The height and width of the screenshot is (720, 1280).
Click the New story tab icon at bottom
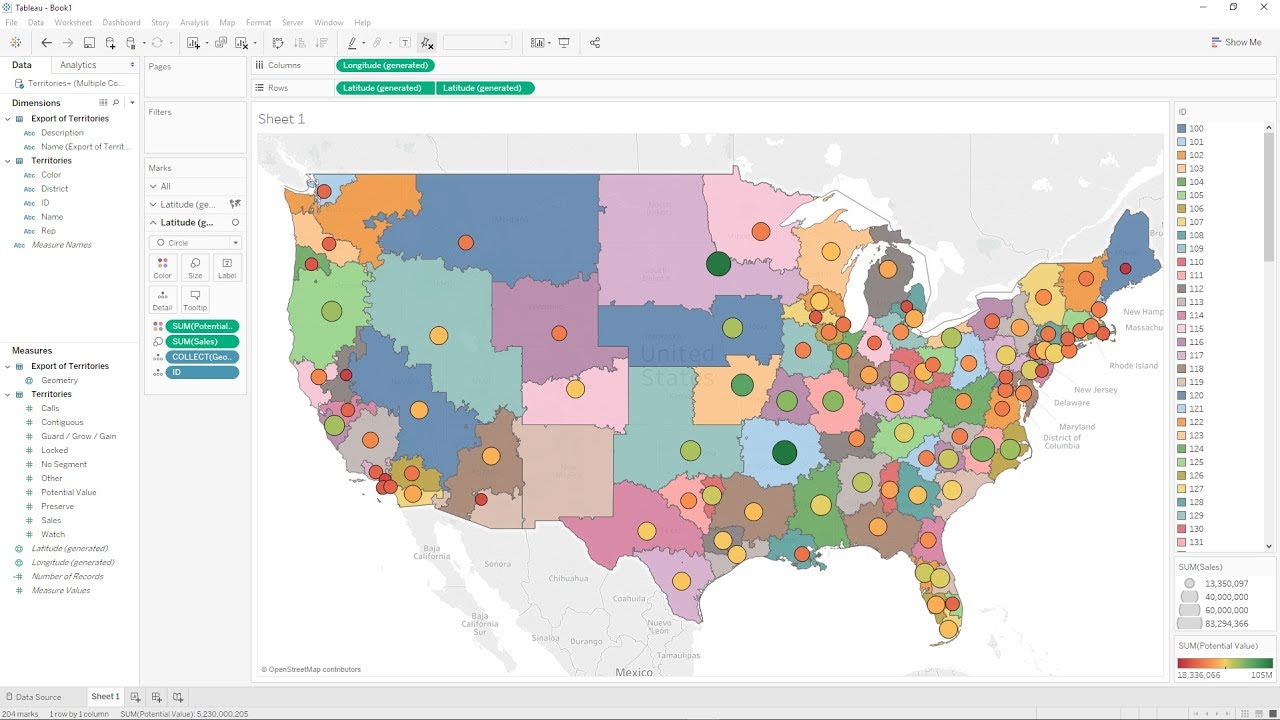178,697
